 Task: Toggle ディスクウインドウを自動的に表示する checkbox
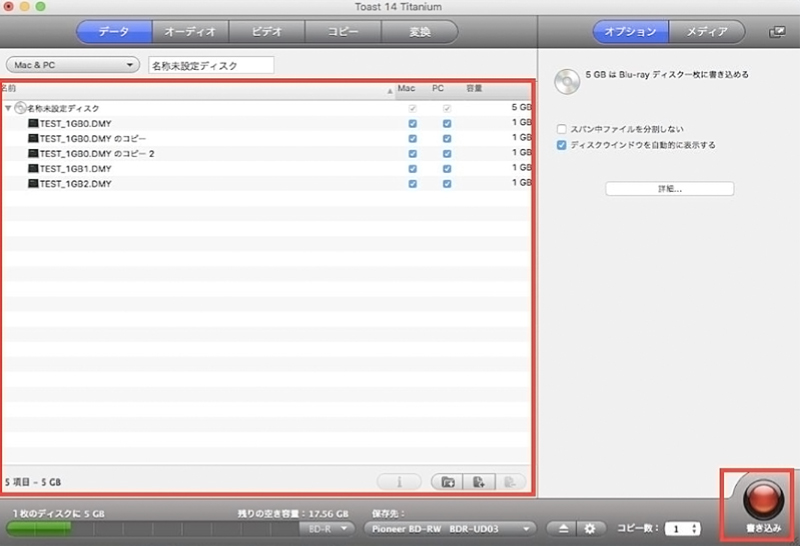(x=562, y=145)
